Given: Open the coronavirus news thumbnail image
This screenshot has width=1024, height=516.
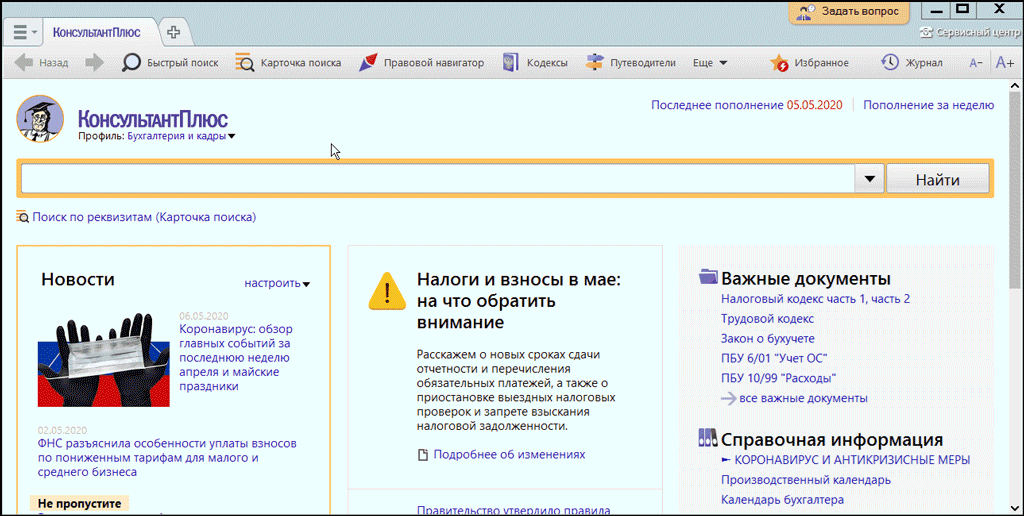Looking at the screenshot, I should click(x=104, y=360).
